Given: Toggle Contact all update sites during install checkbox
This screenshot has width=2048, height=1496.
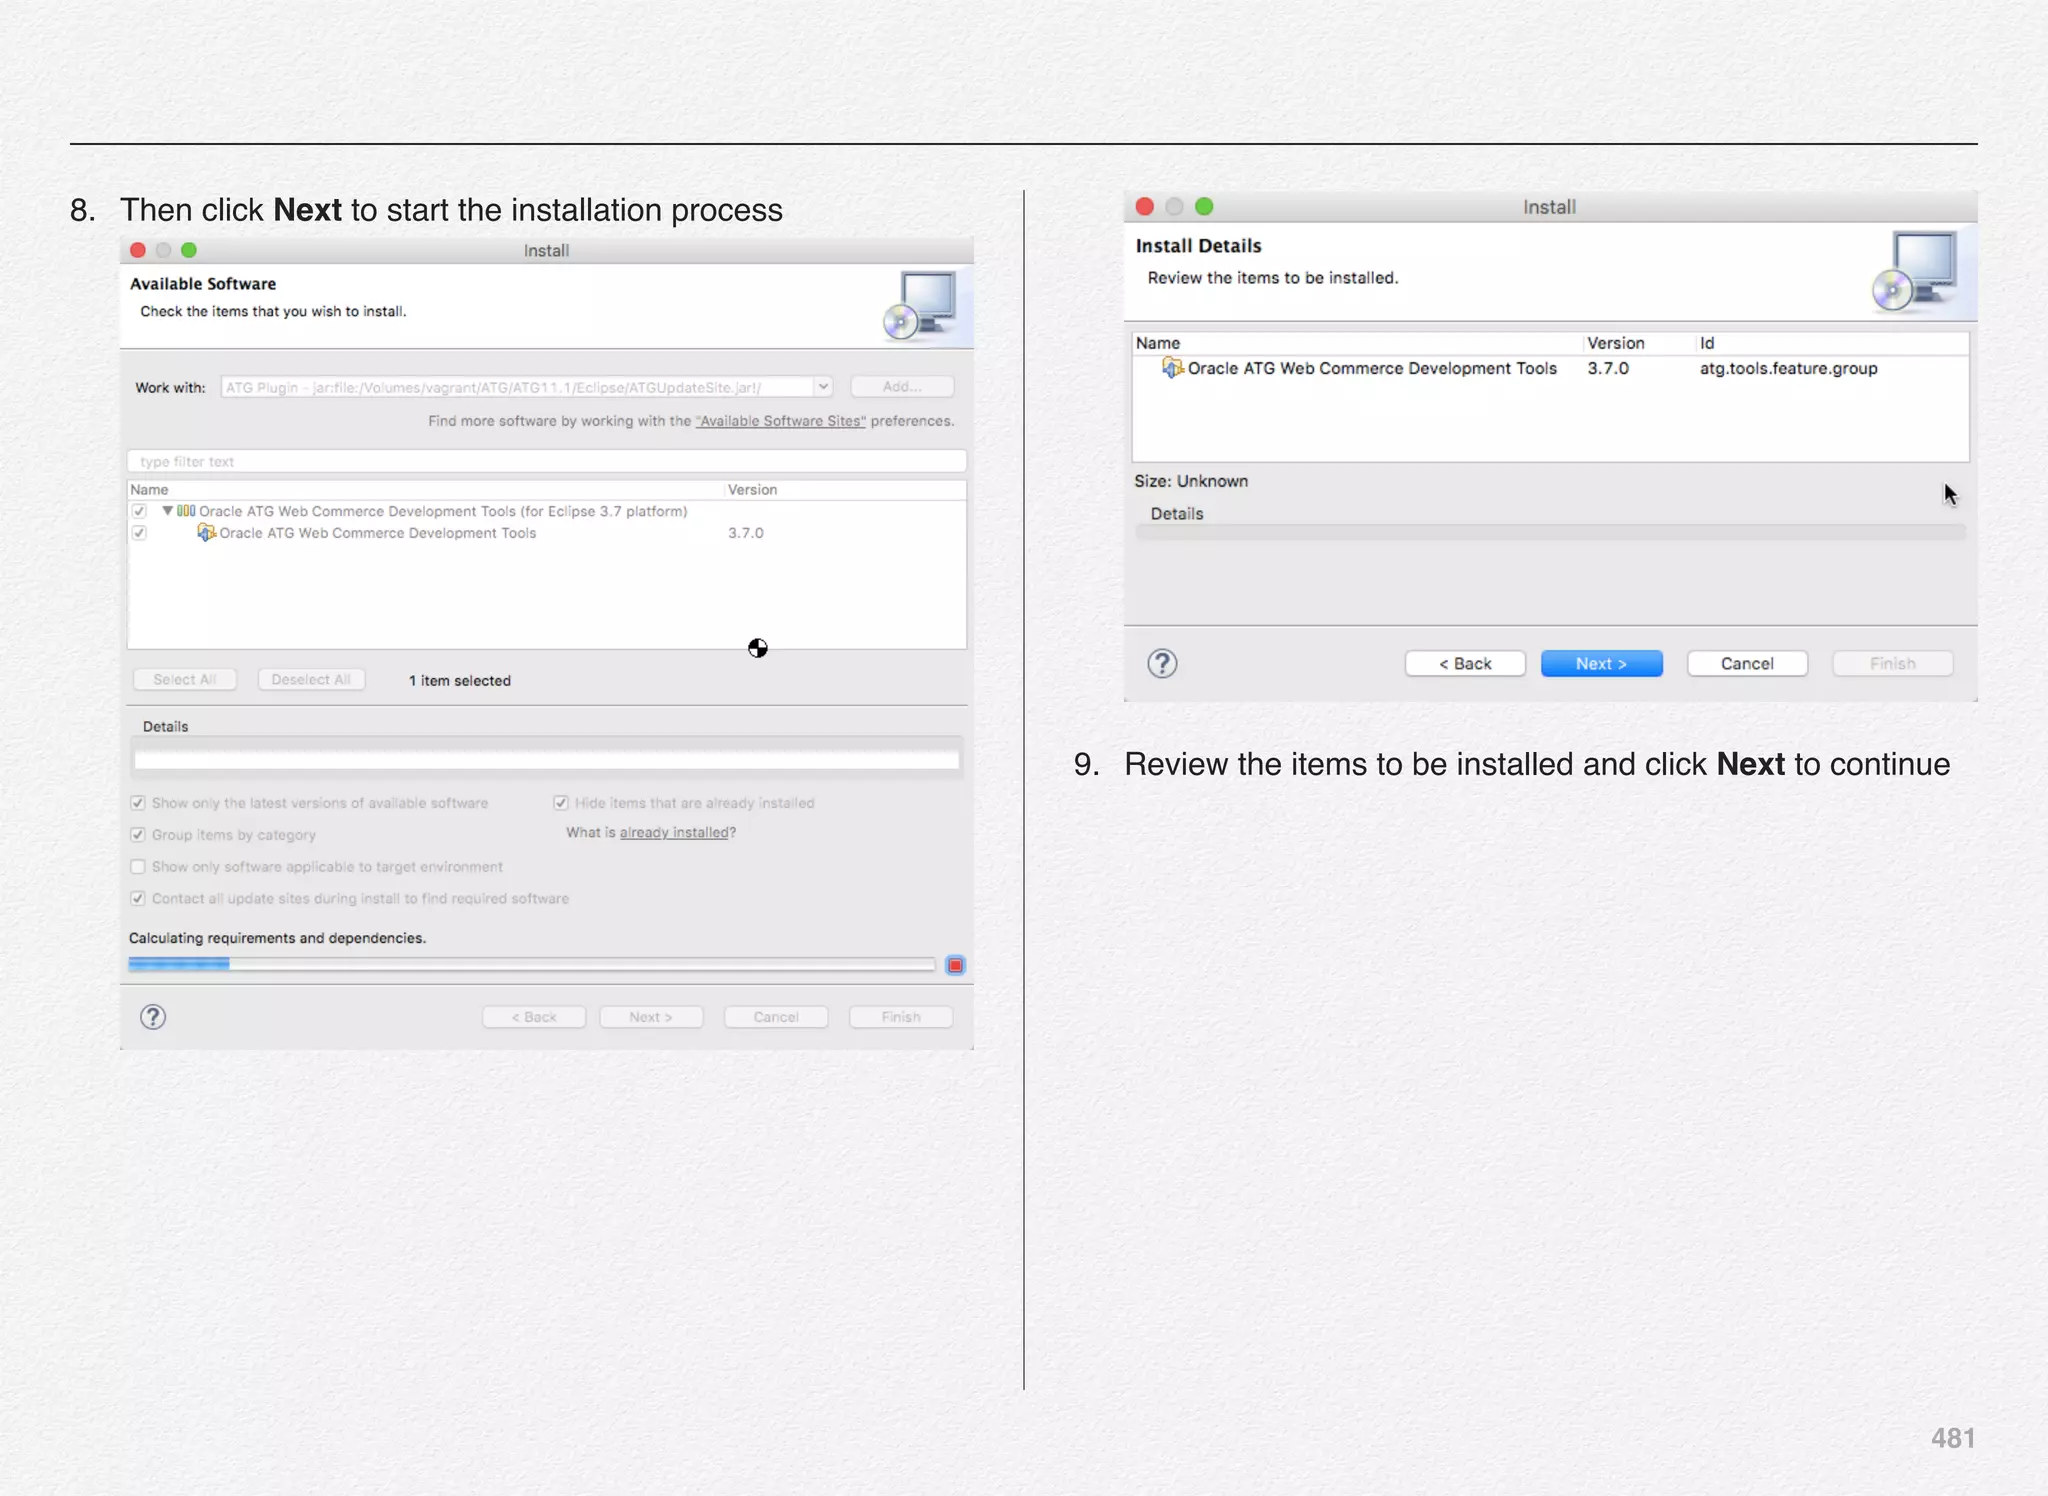Looking at the screenshot, I should (138, 899).
